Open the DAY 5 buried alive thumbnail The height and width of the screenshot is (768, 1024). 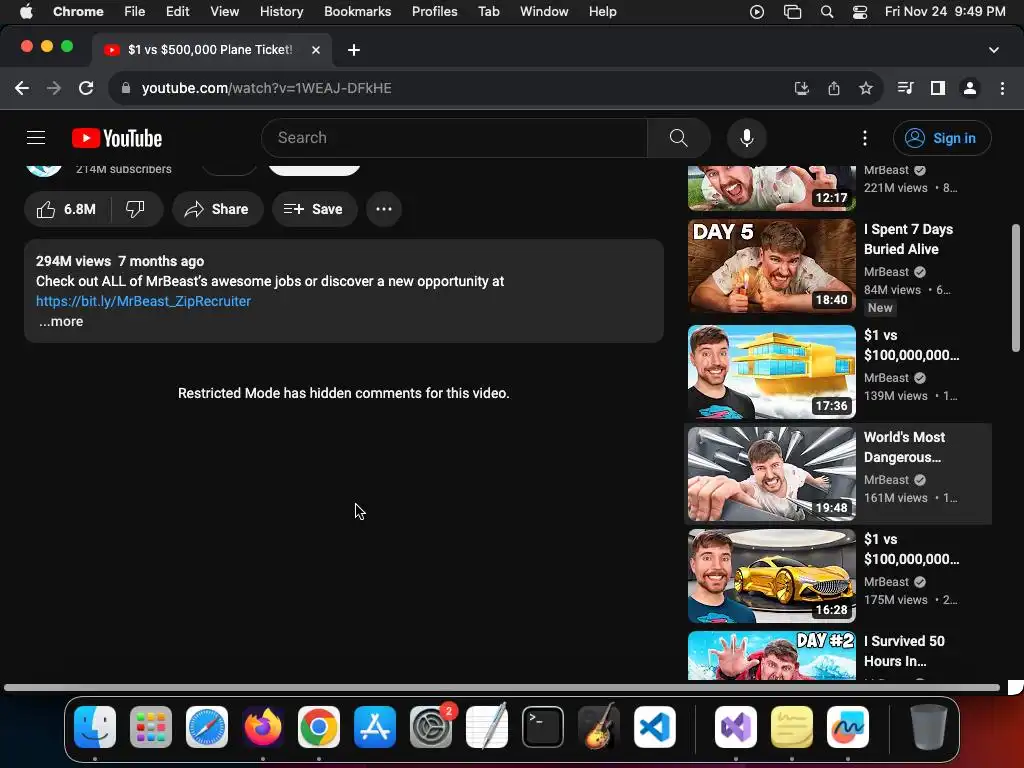point(772,266)
